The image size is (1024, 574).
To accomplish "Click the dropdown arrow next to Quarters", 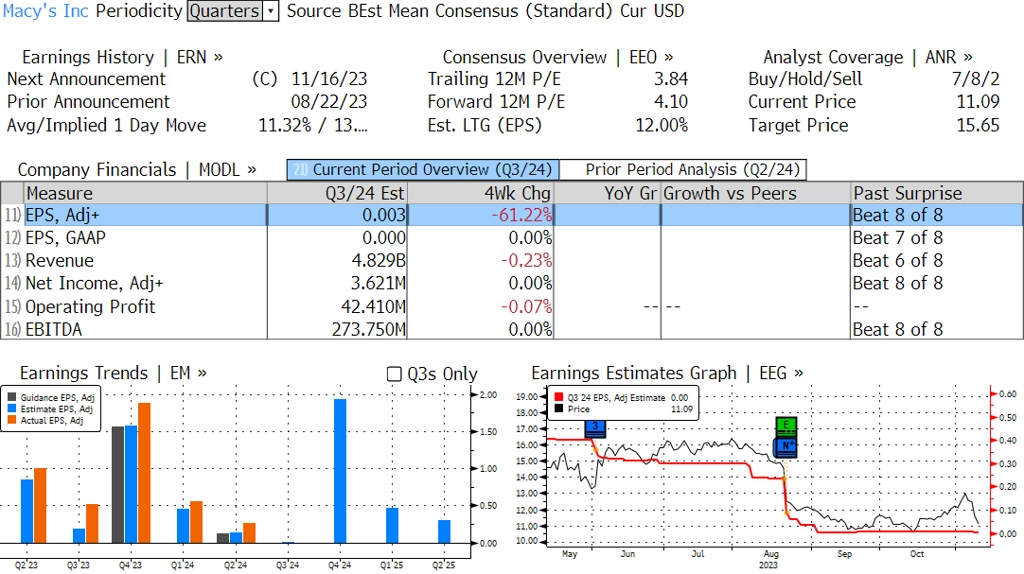I will [x=271, y=11].
